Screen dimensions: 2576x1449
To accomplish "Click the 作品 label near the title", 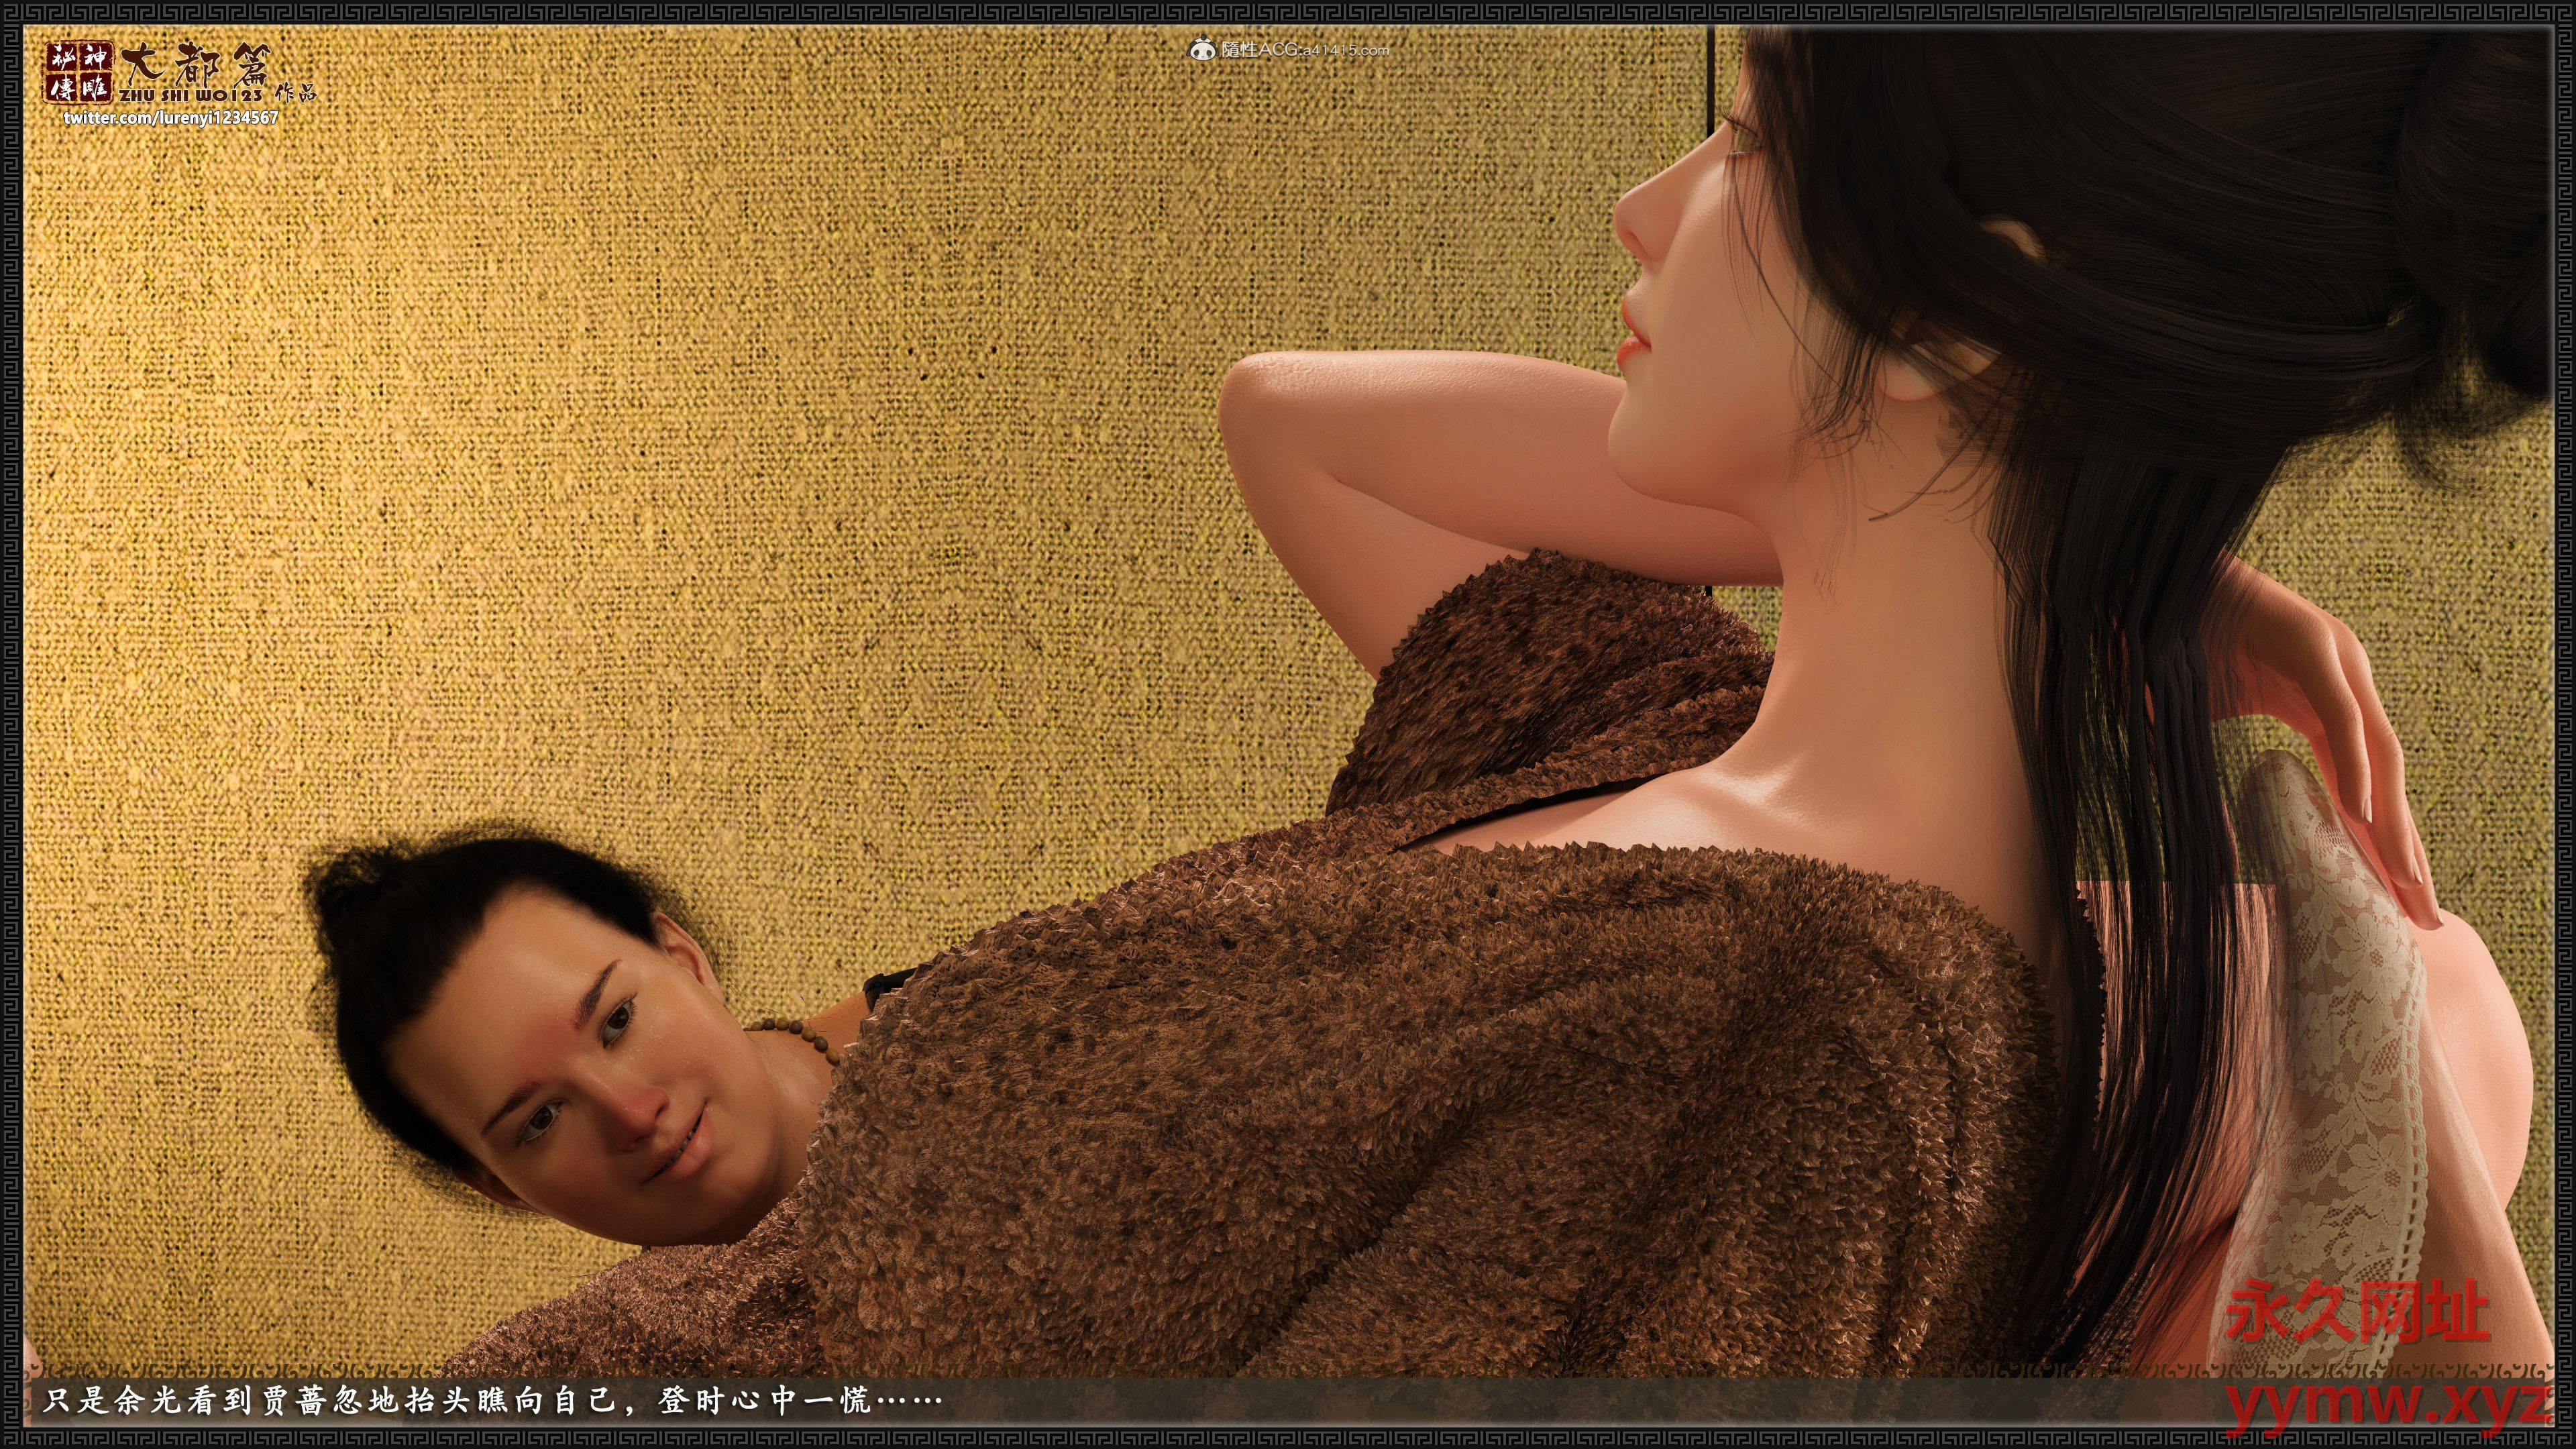I will coord(295,93).
